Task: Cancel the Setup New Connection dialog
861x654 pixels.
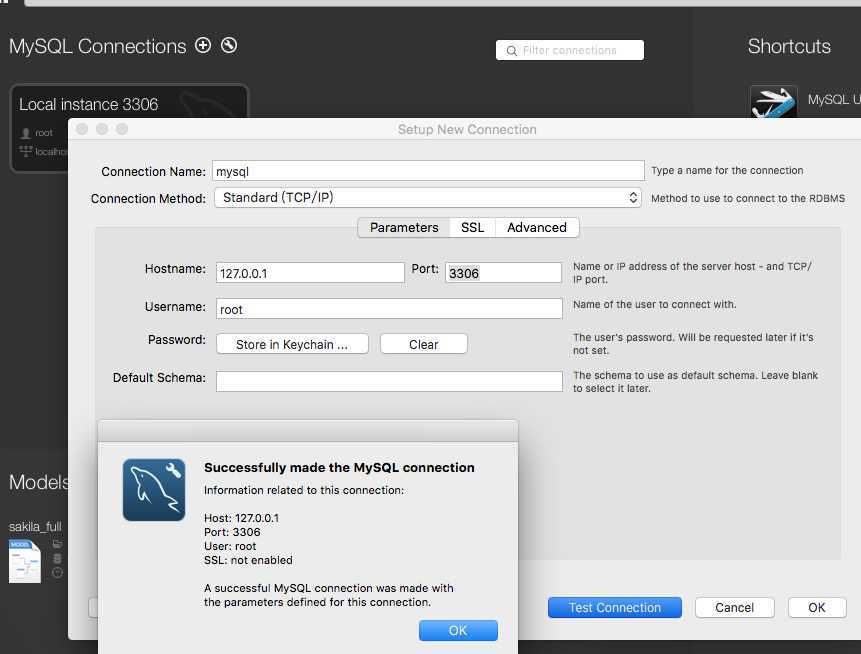Action: click(x=734, y=607)
